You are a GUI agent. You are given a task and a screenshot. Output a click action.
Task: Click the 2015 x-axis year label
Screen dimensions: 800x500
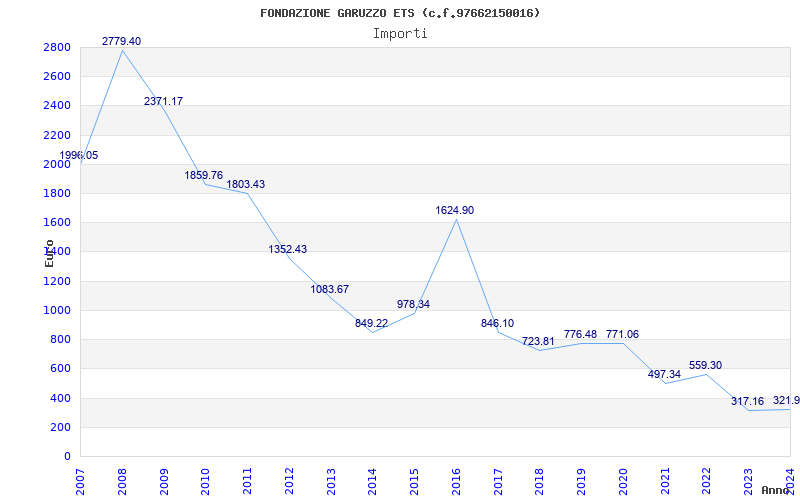pos(415,482)
